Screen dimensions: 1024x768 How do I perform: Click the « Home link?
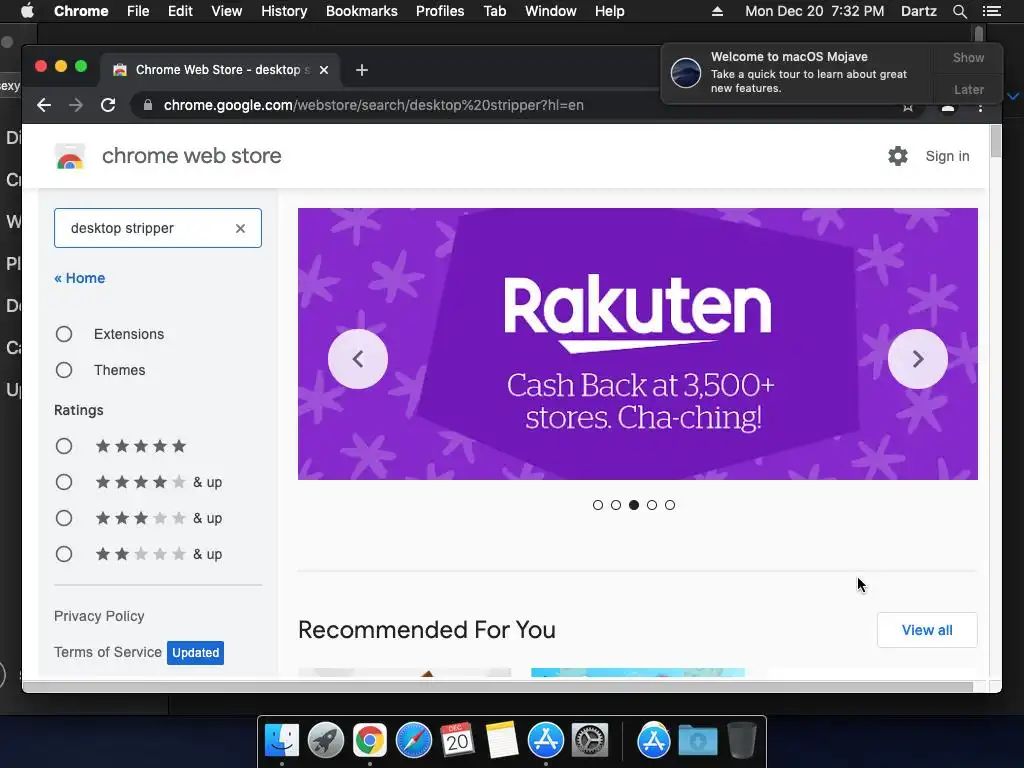[80, 278]
